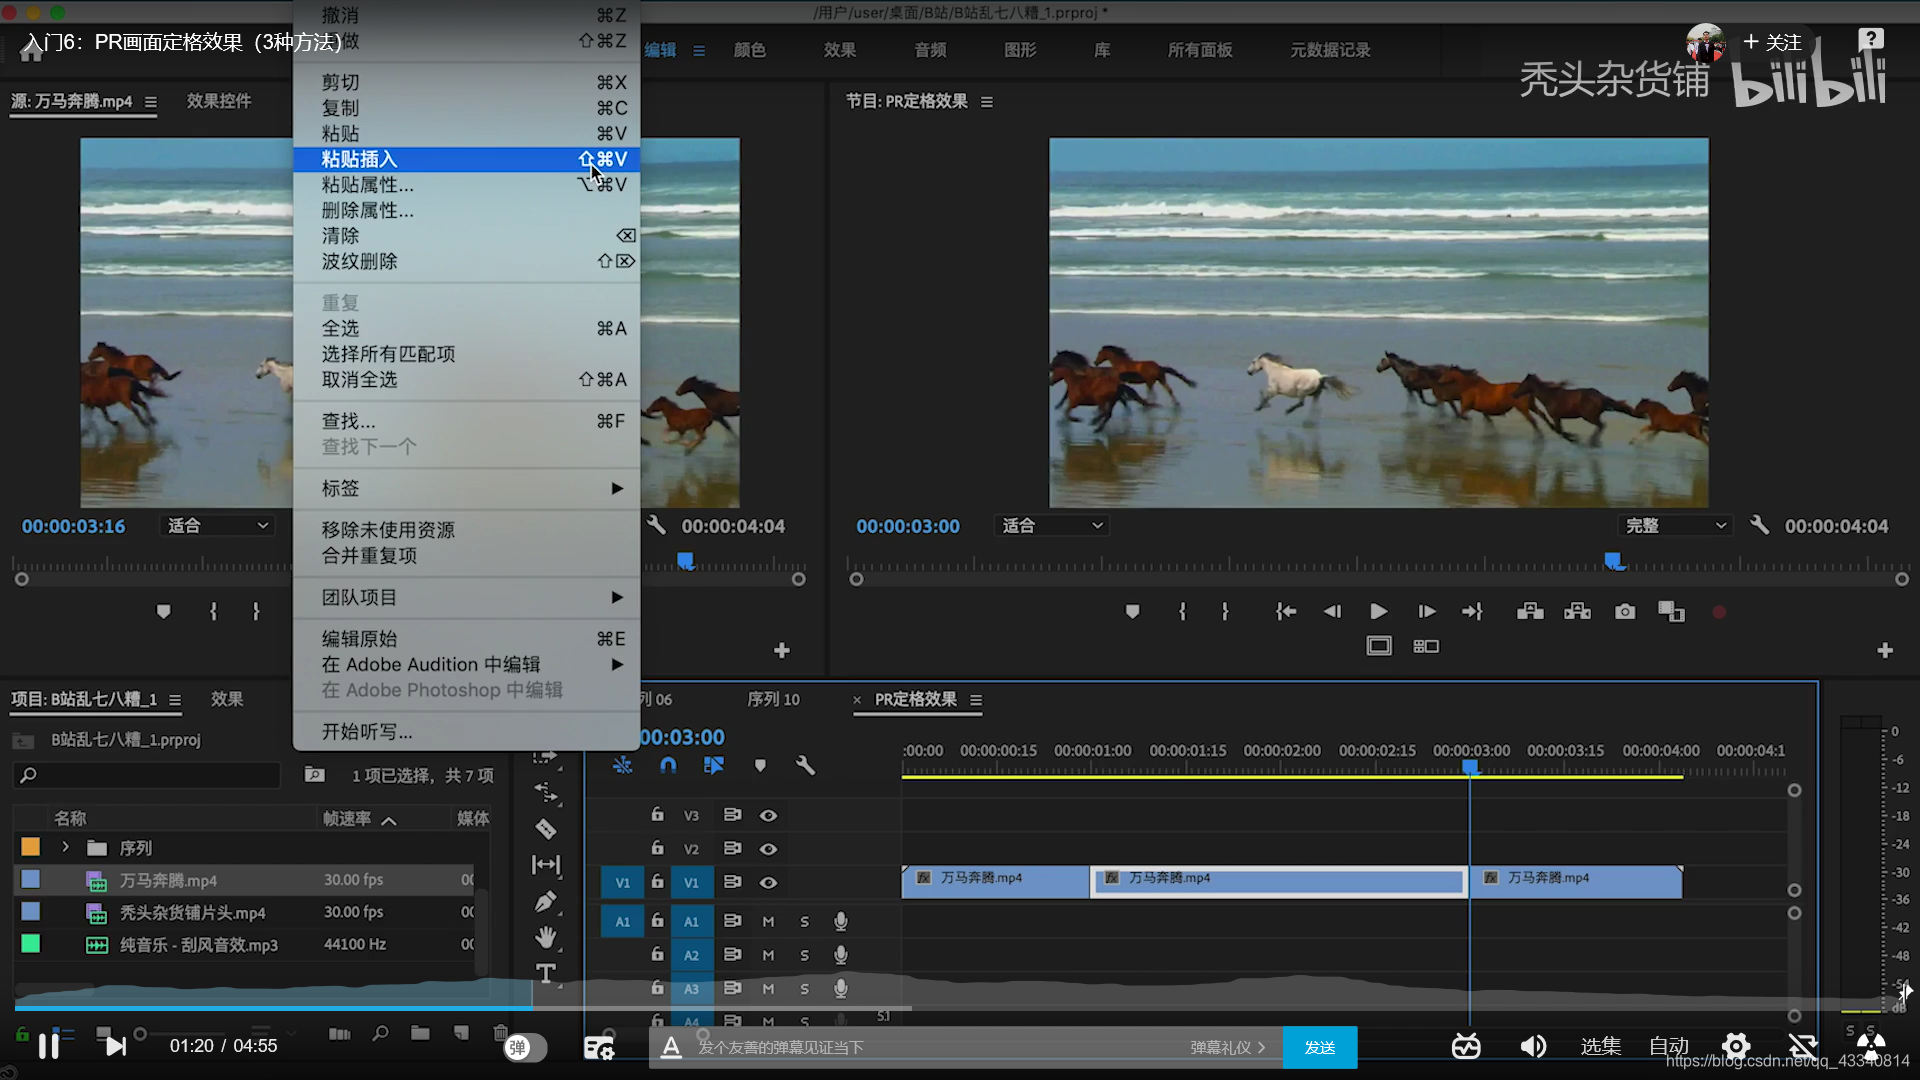The width and height of the screenshot is (1920, 1080).
Task: Click Play button in Program monitor
Action: [x=1378, y=612]
